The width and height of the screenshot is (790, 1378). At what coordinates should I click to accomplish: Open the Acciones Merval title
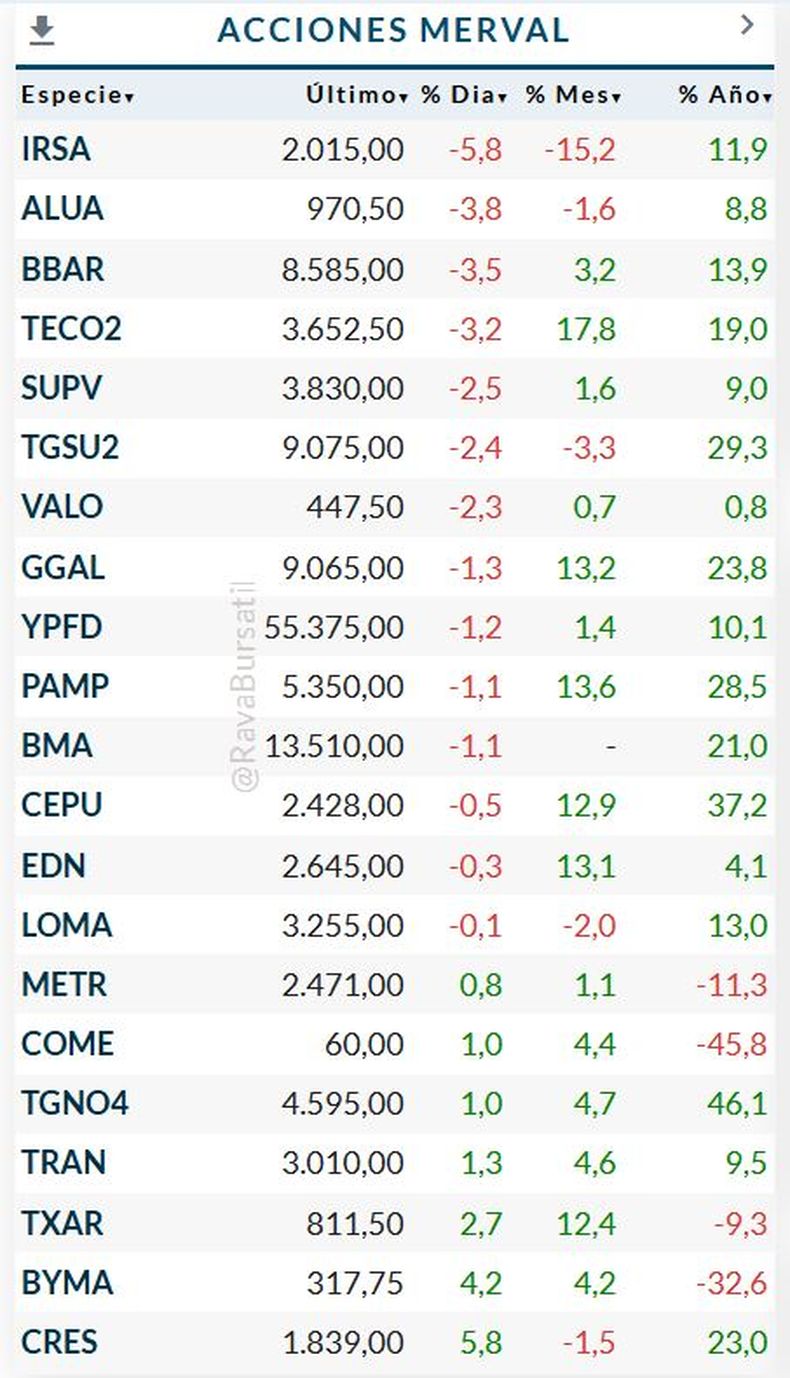(x=393, y=30)
